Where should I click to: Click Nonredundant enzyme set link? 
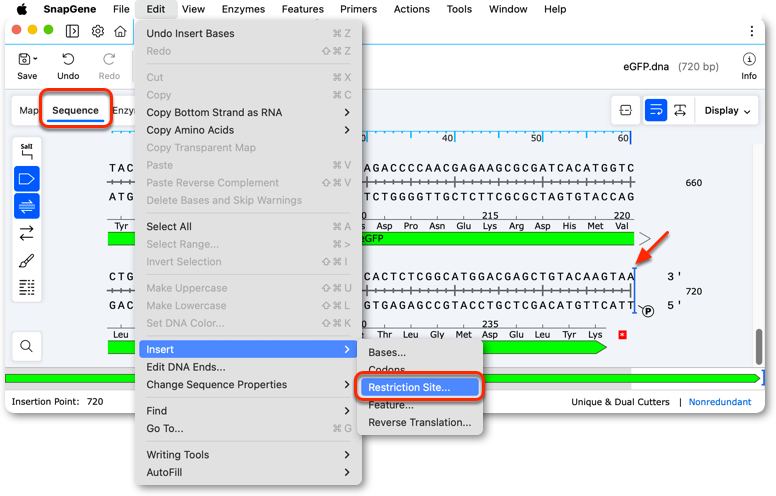tap(720, 402)
